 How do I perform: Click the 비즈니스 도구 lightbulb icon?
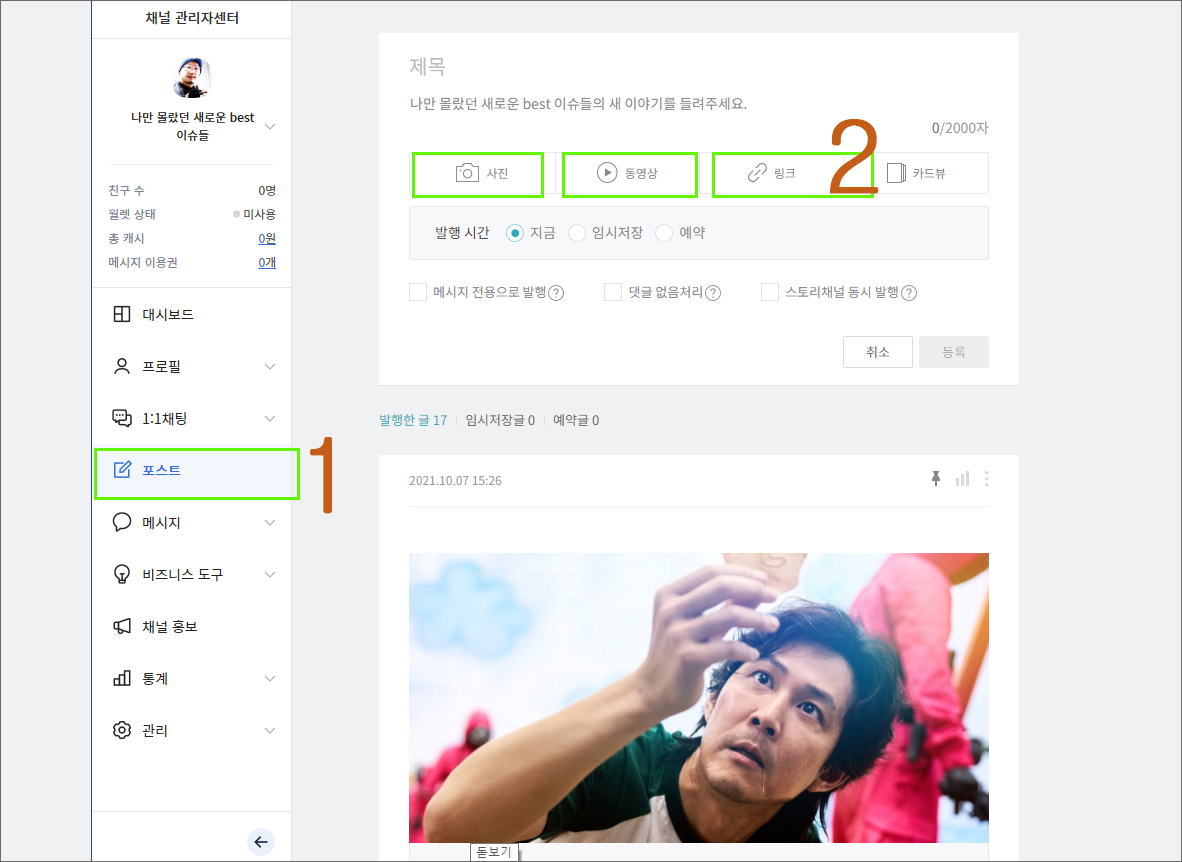coord(121,575)
